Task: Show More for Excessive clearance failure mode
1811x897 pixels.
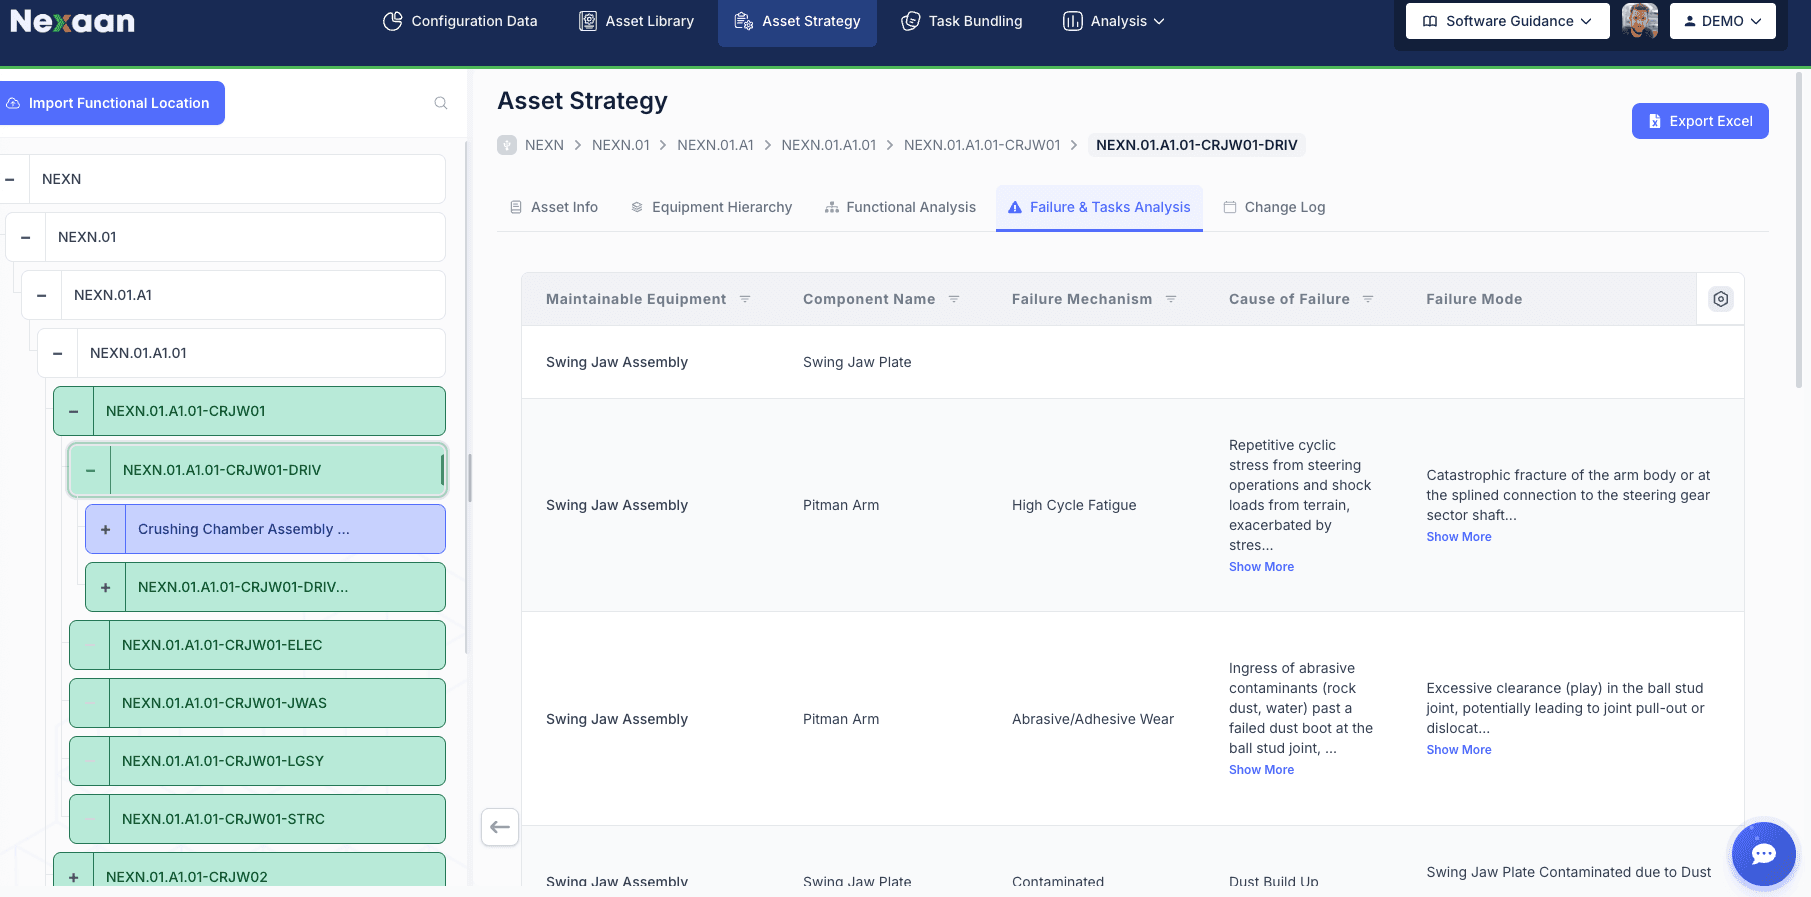Action: click(x=1458, y=750)
